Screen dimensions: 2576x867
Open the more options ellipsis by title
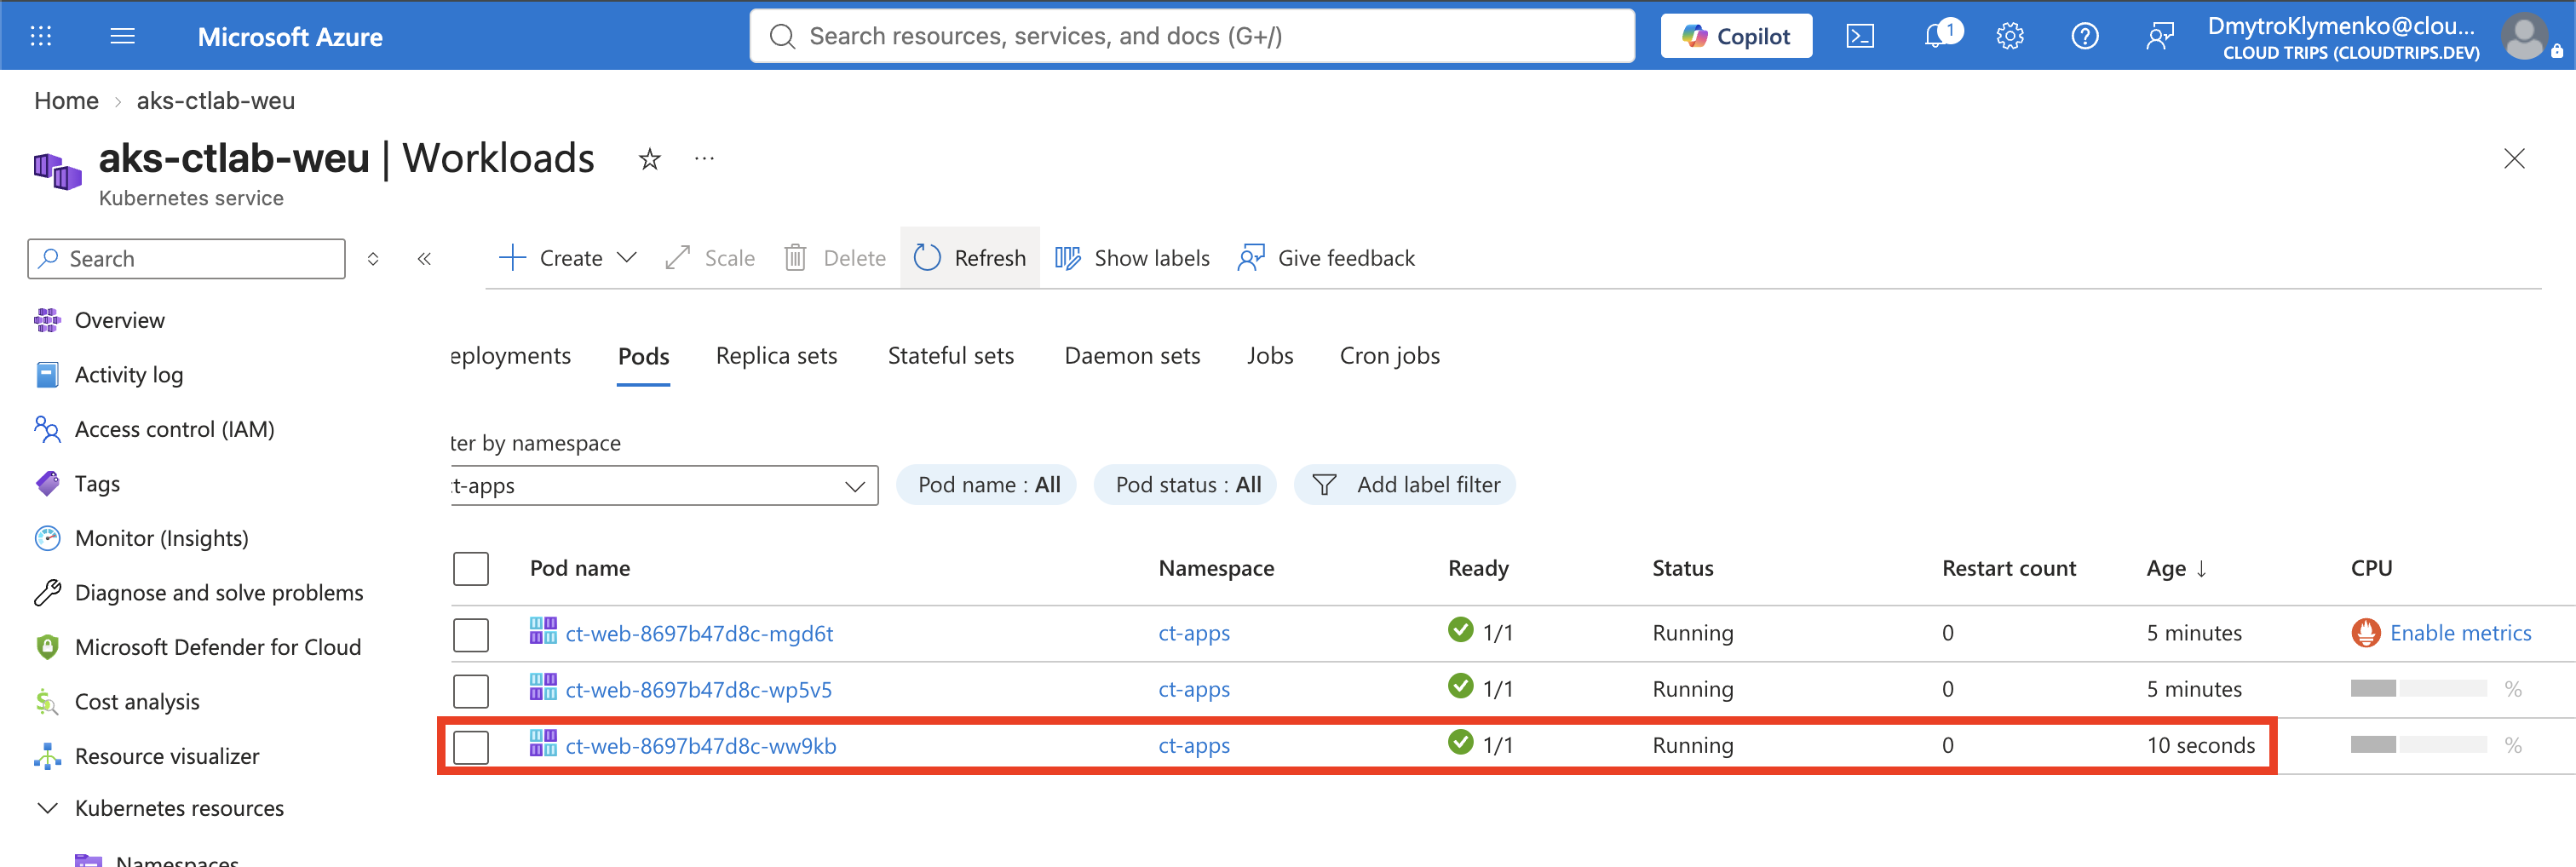[x=705, y=158]
